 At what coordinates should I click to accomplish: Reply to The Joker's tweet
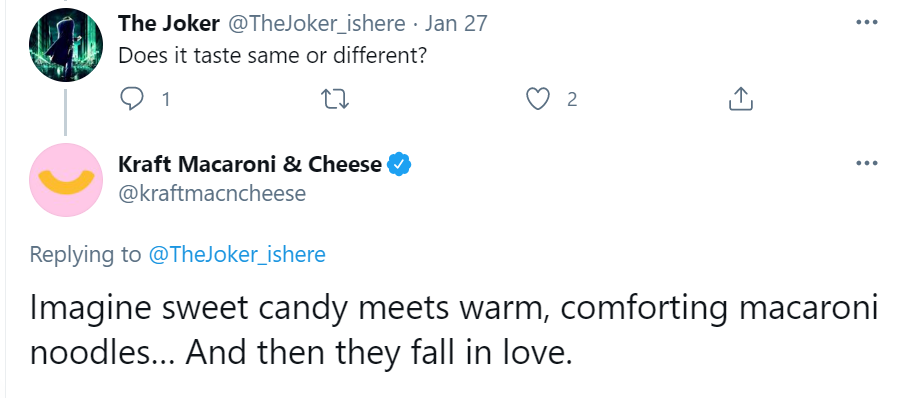(132, 100)
